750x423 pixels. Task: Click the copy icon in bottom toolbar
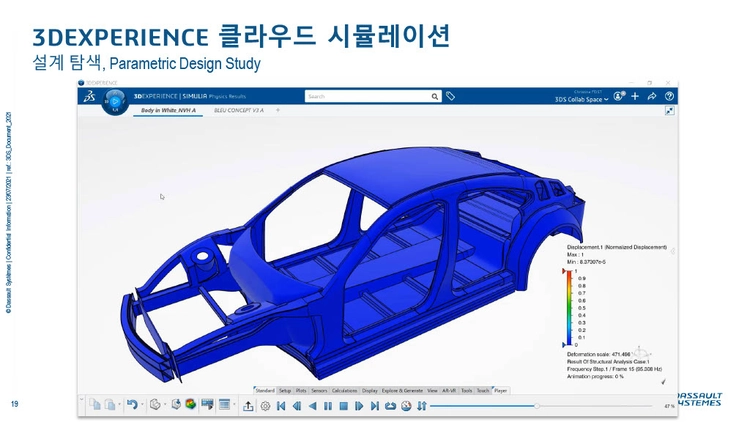95,405
